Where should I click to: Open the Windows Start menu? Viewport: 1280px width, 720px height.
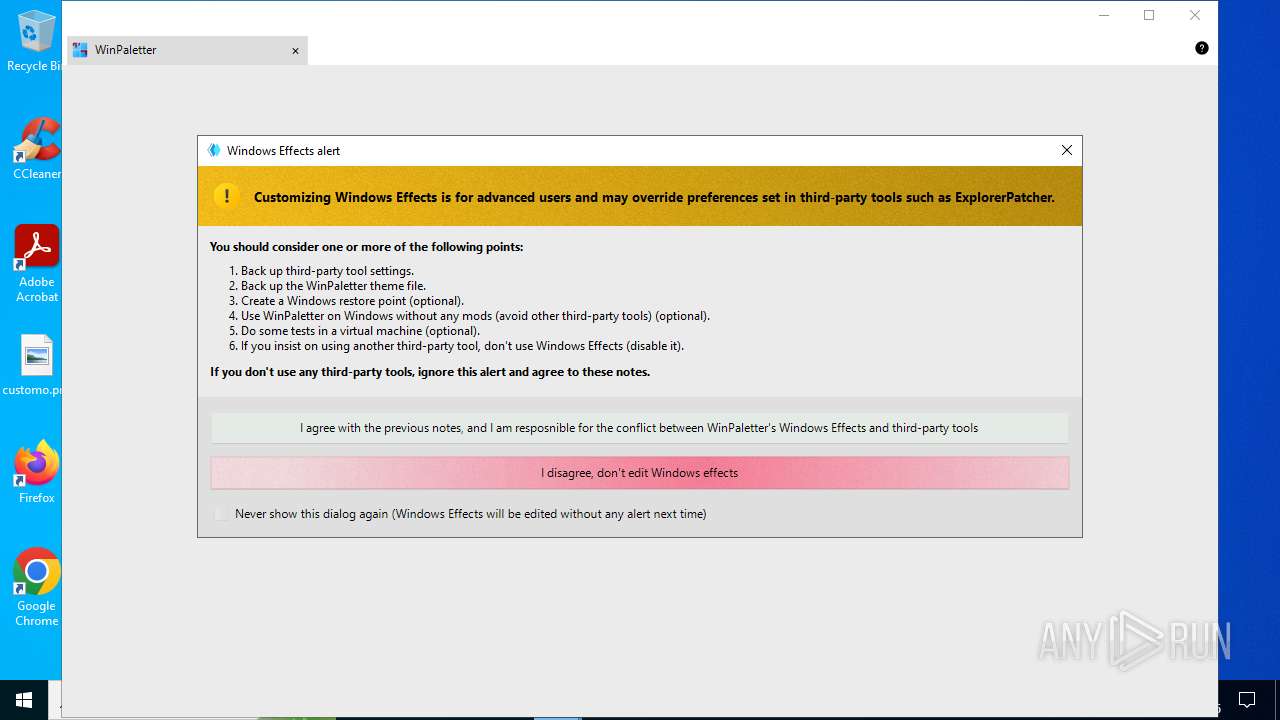24,700
